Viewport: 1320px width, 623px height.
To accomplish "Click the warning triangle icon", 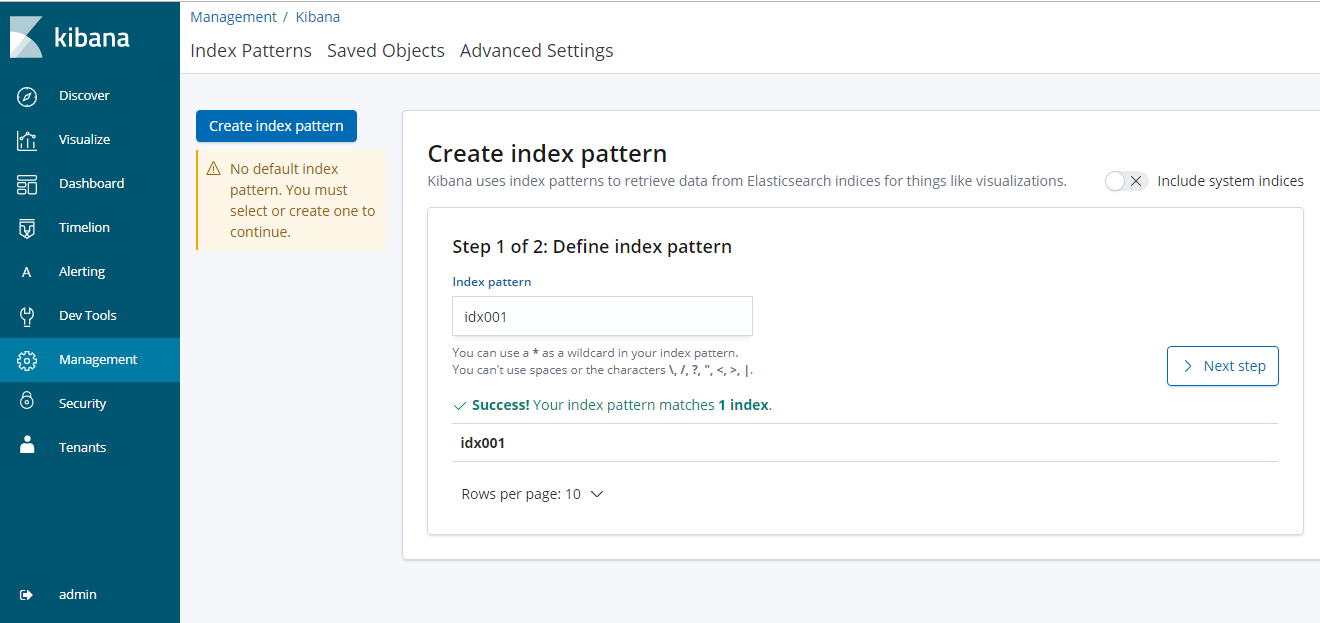I will [x=214, y=169].
